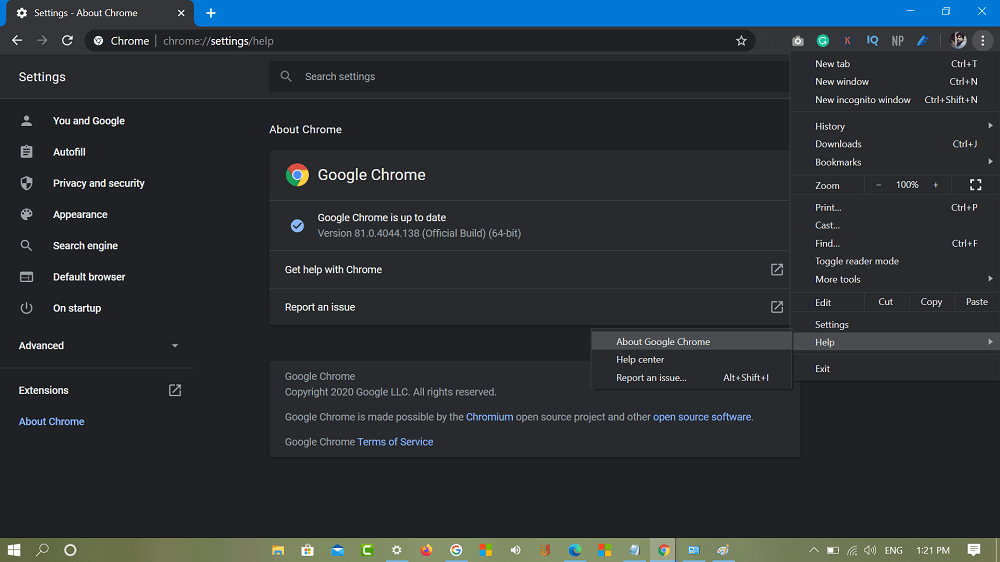The height and width of the screenshot is (562, 1000).
Task: Open File Explorer from the taskbar
Action: (278, 550)
